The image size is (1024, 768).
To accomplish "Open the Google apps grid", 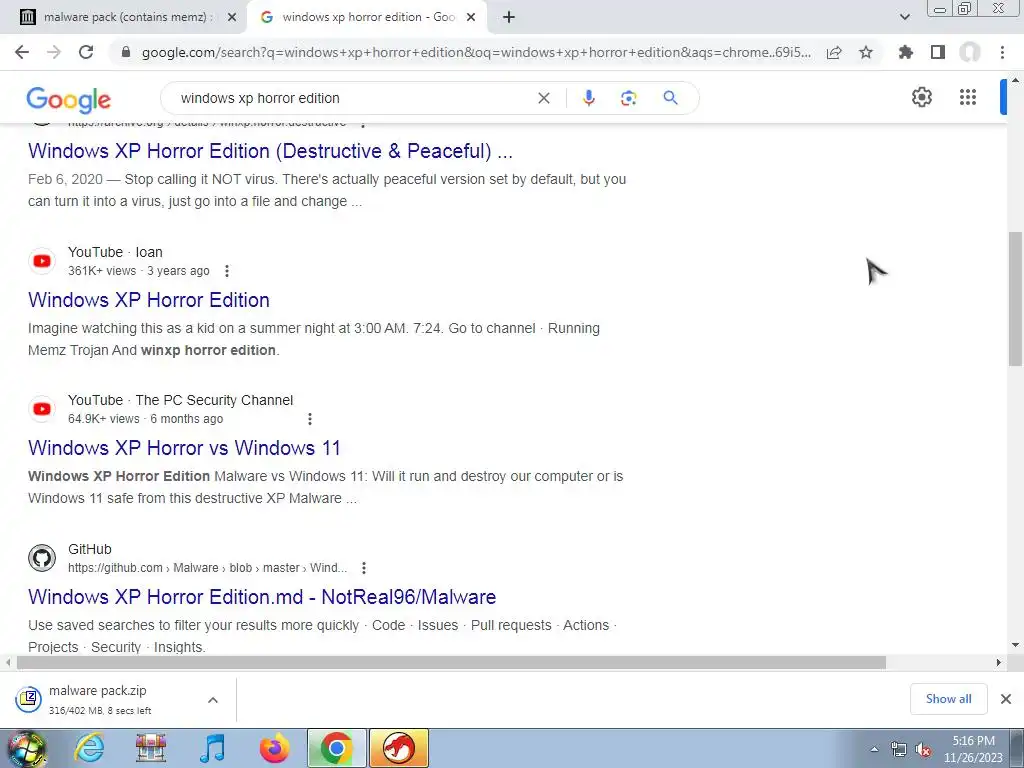I will point(968,97).
